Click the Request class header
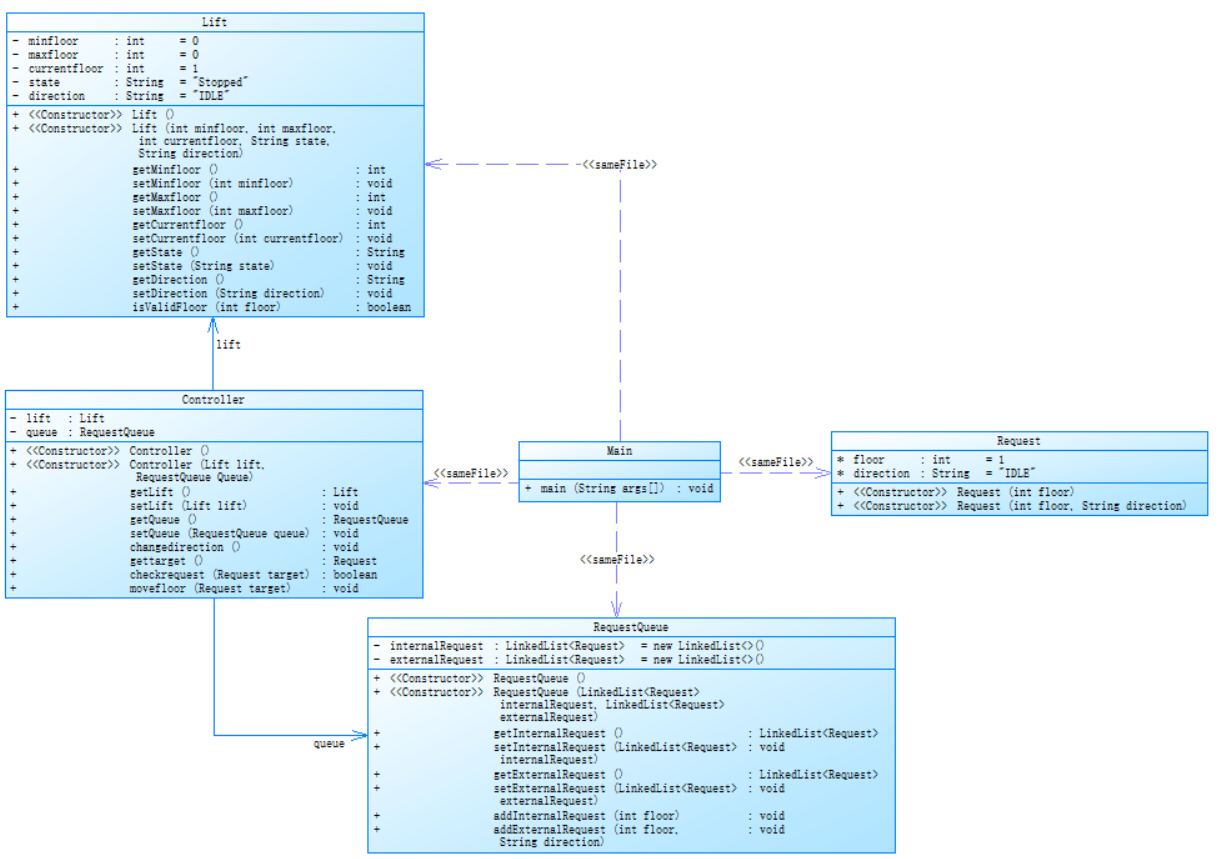The width and height of the screenshot is (1228, 859). [1018, 440]
